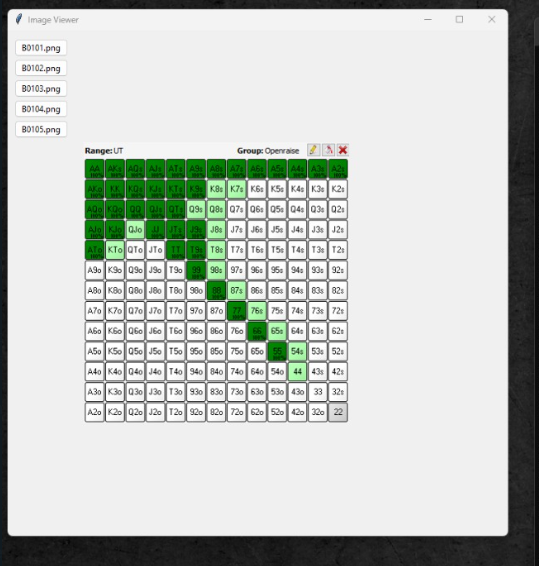The height and width of the screenshot is (566, 539).
Task: Toggle the 44 pair cell
Action: click(297, 371)
